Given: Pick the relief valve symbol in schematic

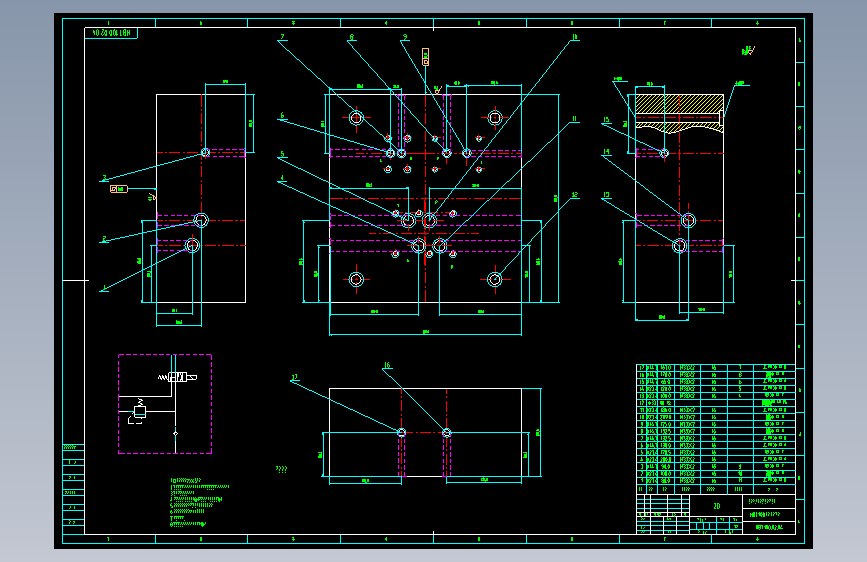Looking at the screenshot, I should (x=138, y=412).
